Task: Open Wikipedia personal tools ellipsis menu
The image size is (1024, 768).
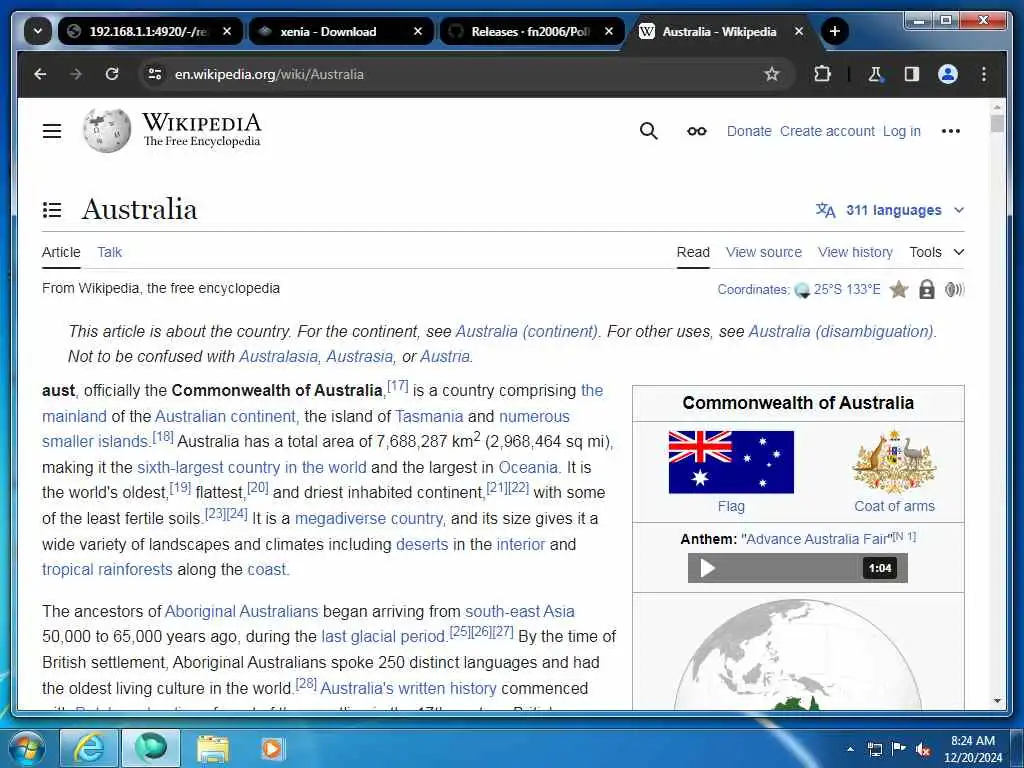Action: (x=951, y=131)
